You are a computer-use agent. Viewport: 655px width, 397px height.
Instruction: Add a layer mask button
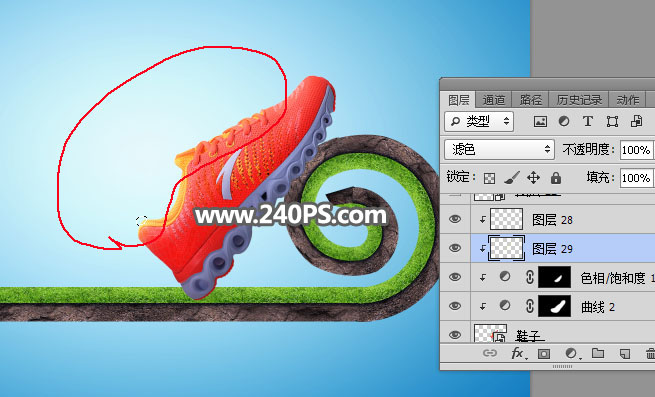[544, 354]
